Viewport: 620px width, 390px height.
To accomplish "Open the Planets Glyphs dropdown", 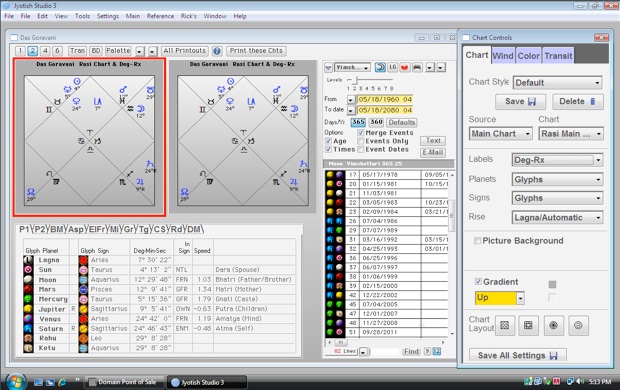I will pos(557,180).
